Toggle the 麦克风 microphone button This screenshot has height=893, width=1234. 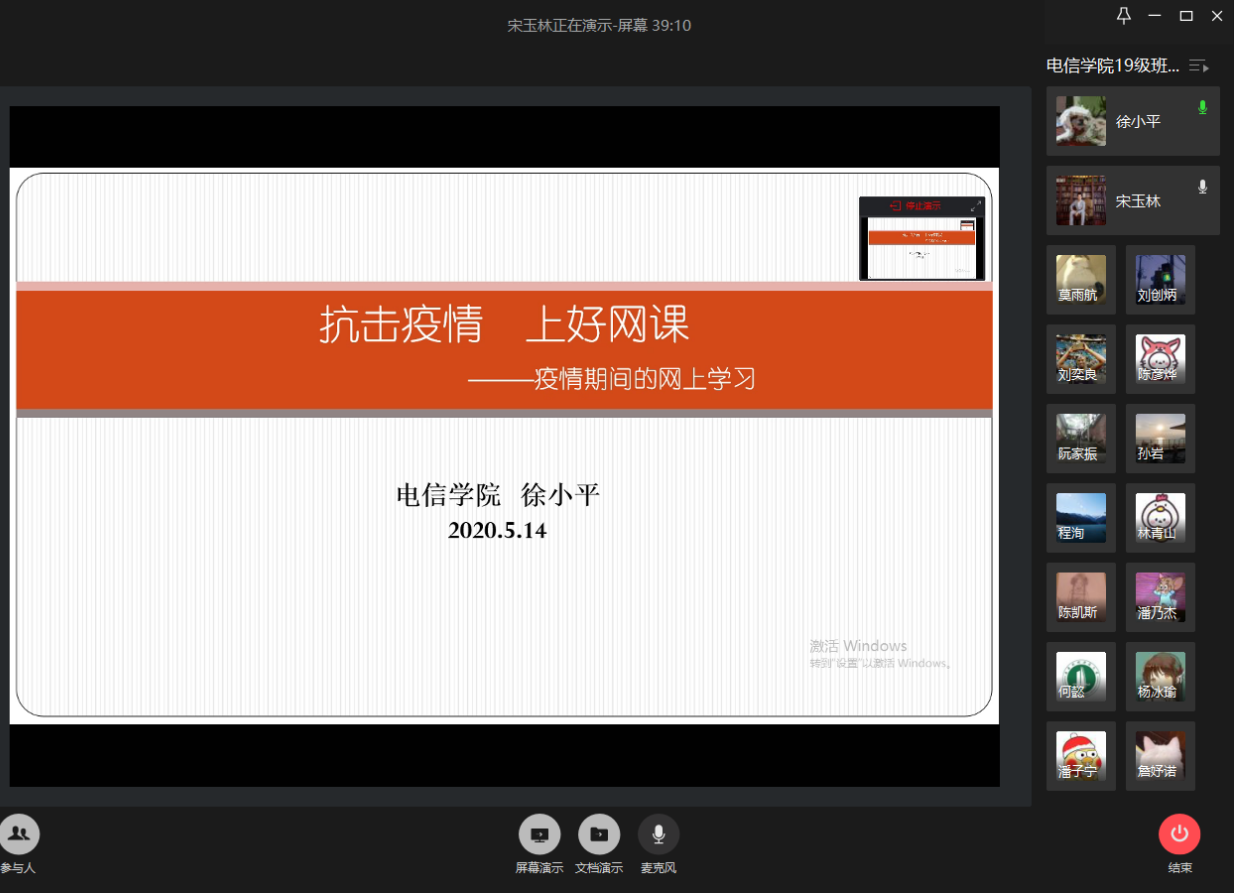pyautogui.click(x=658, y=834)
